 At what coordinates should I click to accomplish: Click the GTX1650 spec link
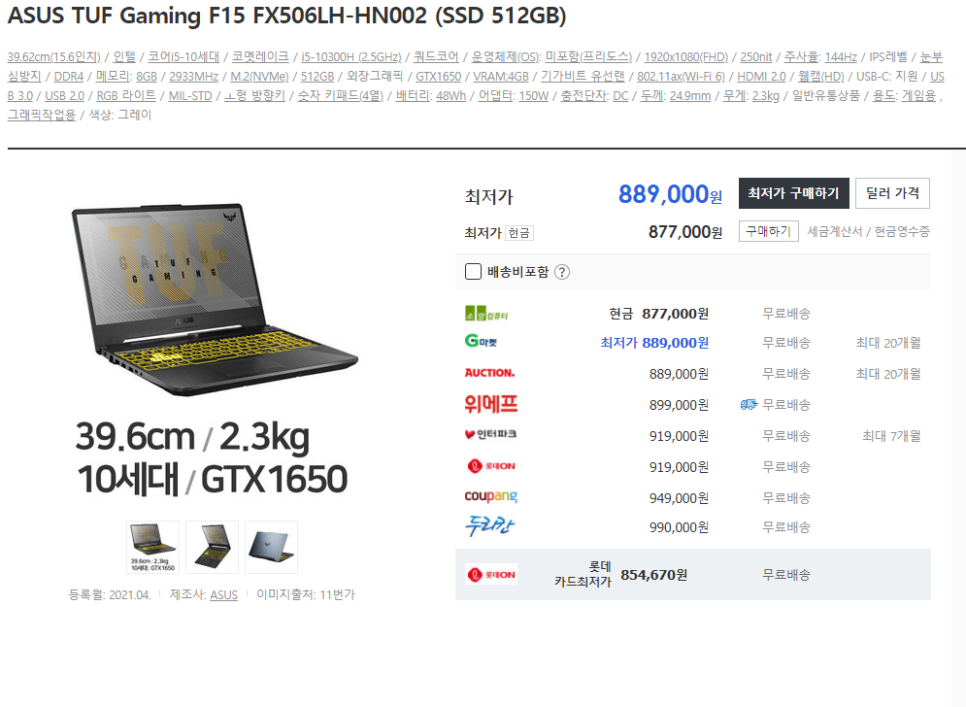click(x=438, y=76)
